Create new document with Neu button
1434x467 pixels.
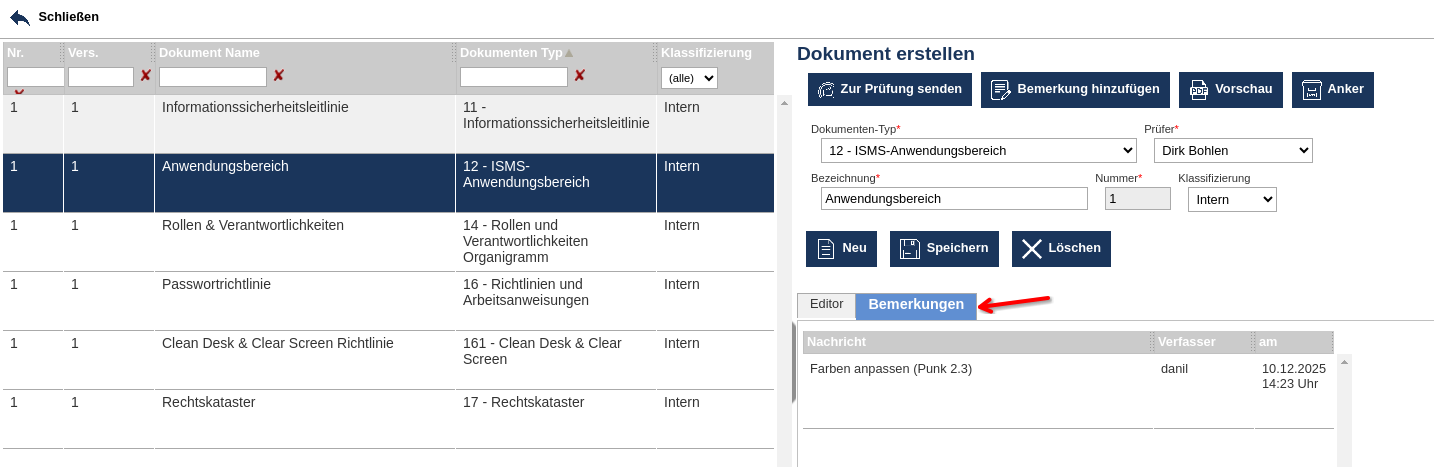[841, 249]
